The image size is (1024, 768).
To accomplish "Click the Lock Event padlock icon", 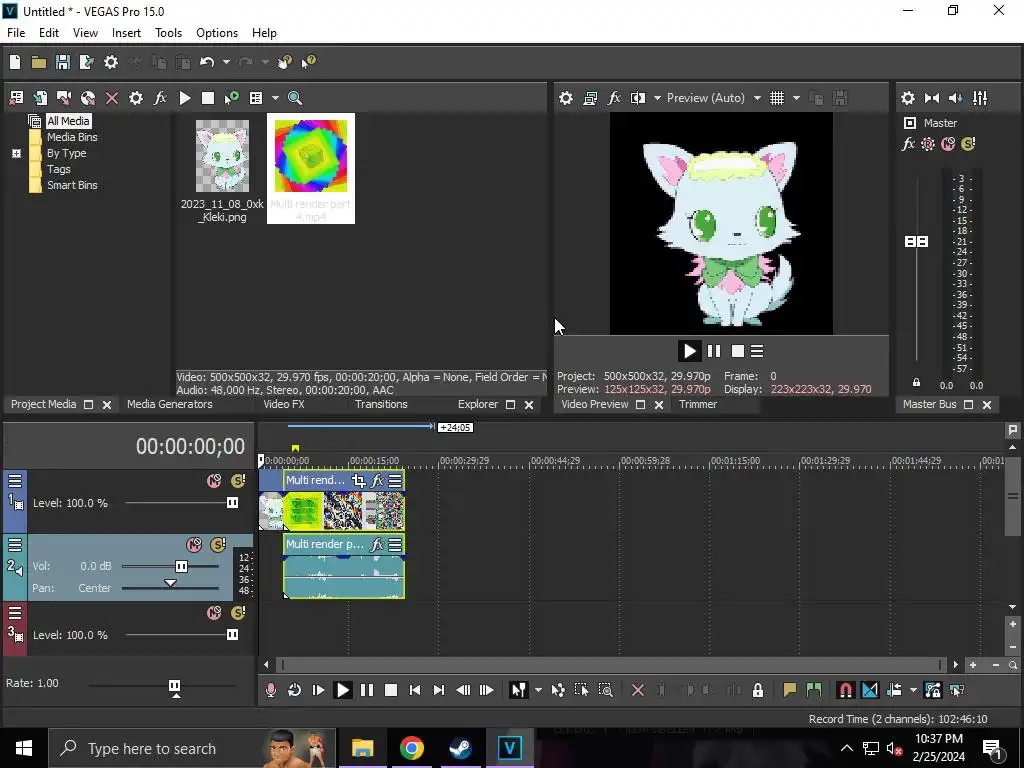I will point(758,690).
